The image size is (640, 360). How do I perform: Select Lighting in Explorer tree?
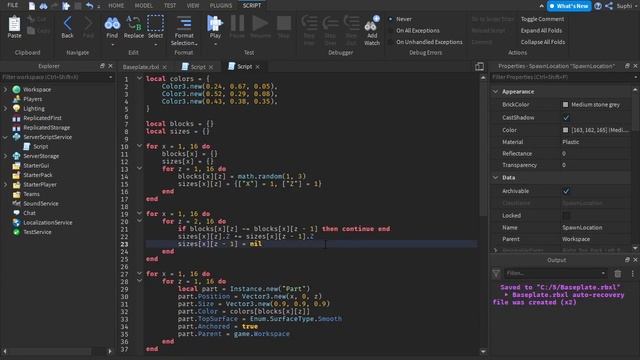[34, 109]
